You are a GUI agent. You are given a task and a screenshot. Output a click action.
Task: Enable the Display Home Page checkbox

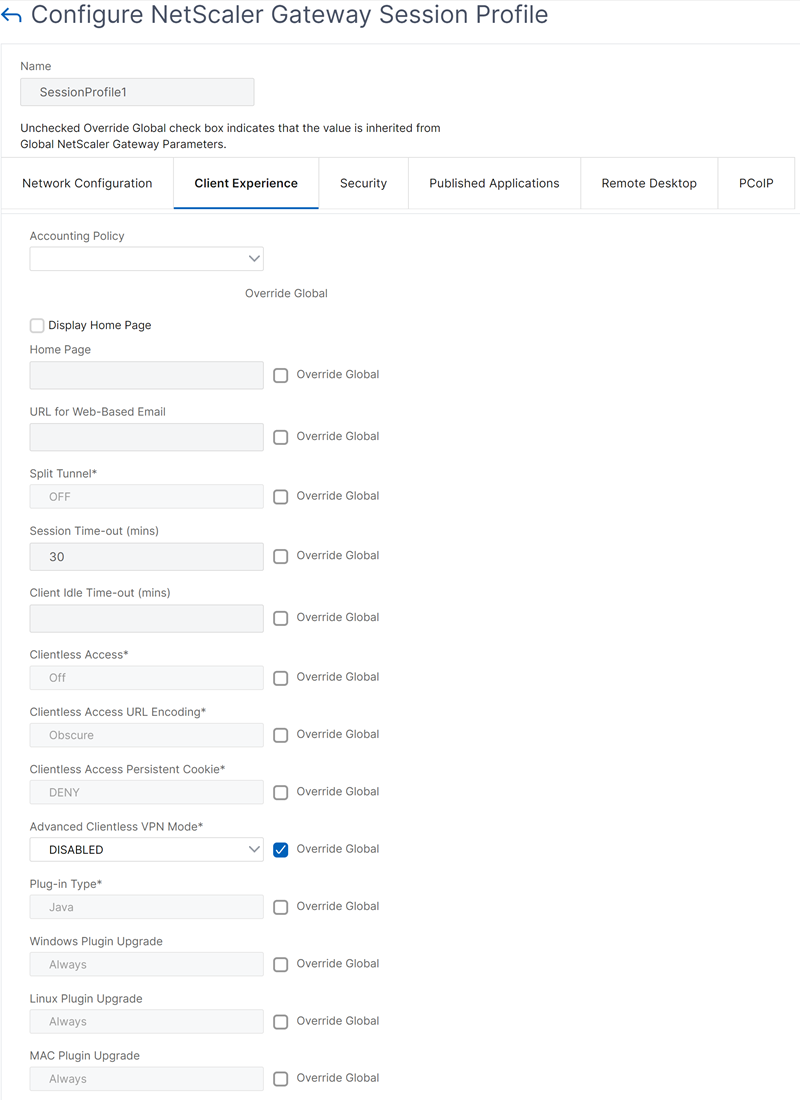[x=37, y=326]
